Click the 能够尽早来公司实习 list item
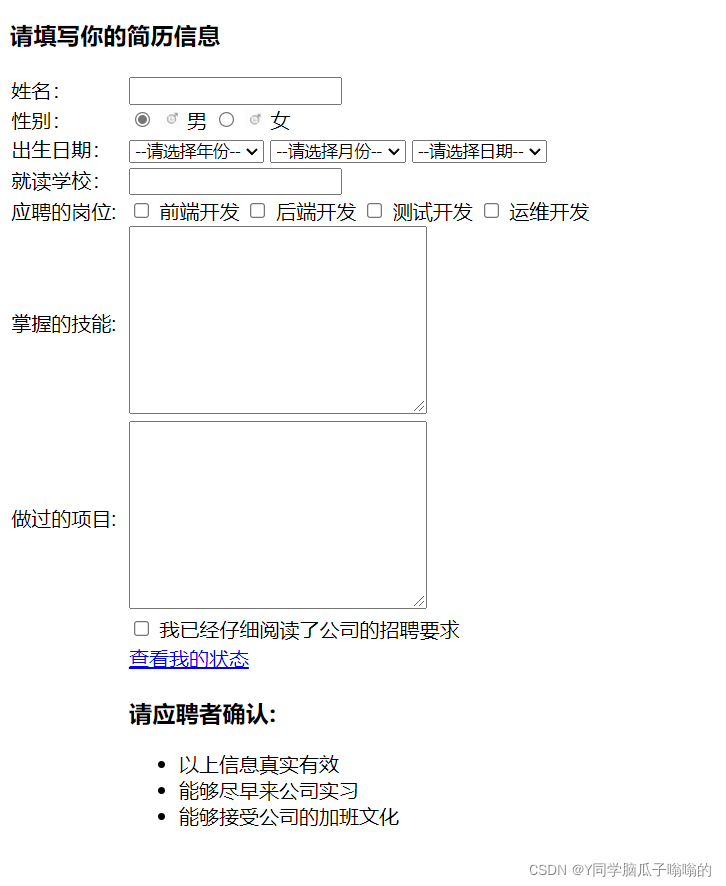Image resolution: width=726 pixels, height=886 pixels. (268, 791)
